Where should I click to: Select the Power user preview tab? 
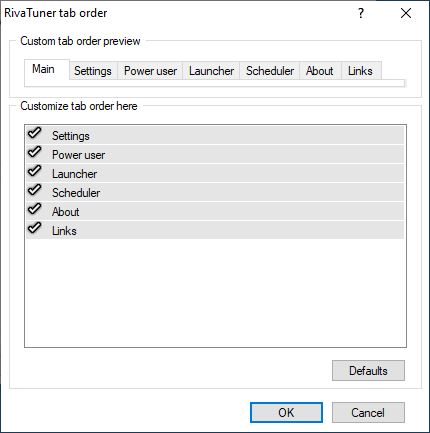[150, 71]
